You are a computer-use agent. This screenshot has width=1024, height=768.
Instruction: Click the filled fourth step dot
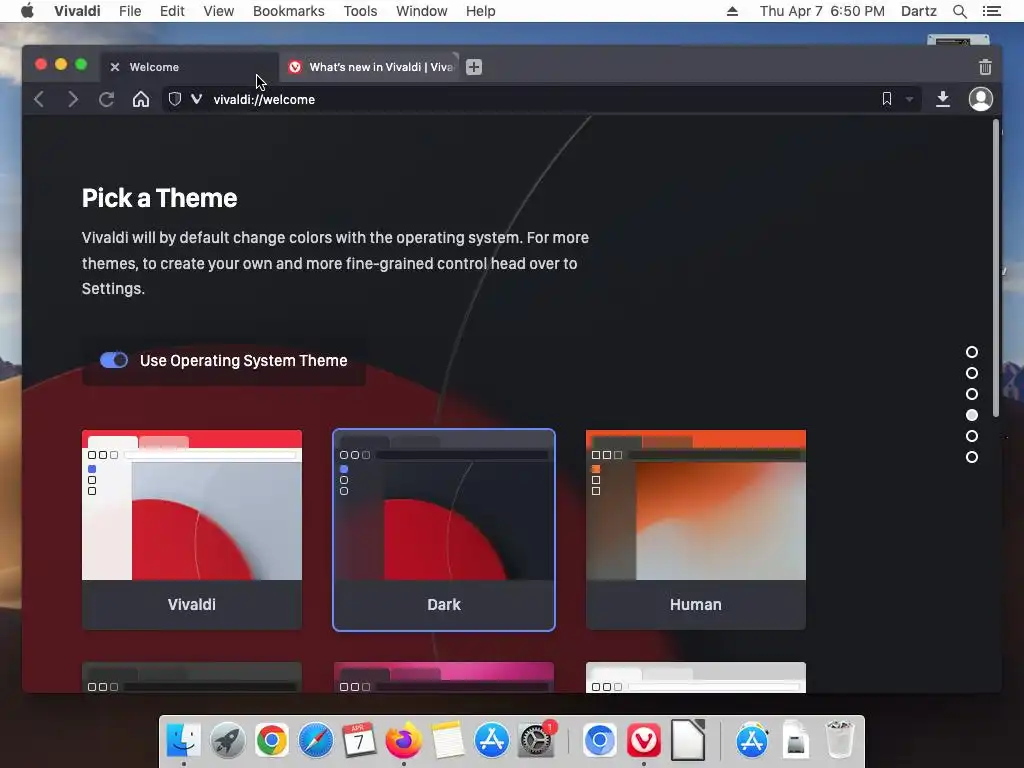click(972, 415)
